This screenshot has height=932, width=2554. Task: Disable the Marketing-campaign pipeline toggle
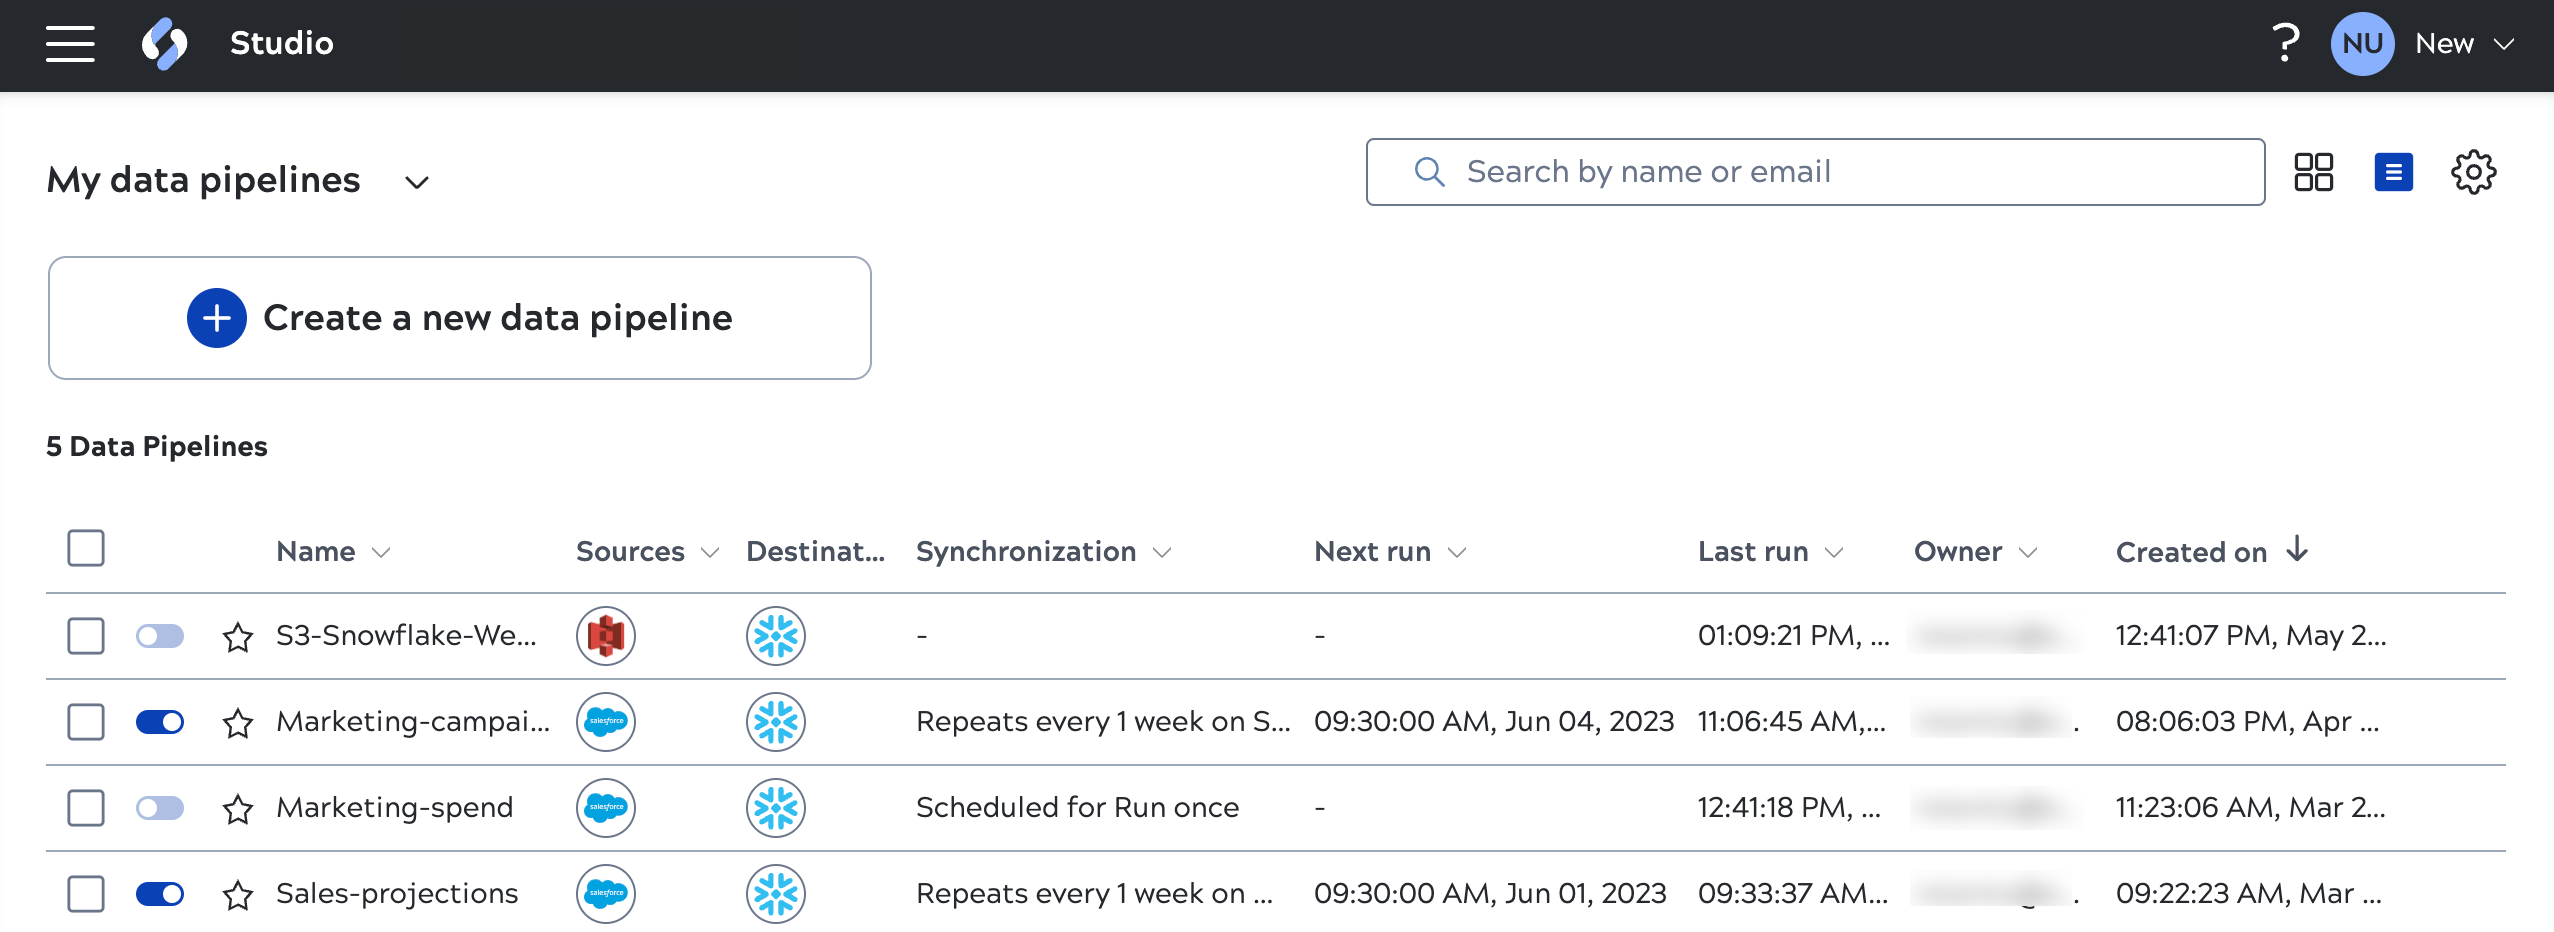pyautogui.click(x=161, y=721)
